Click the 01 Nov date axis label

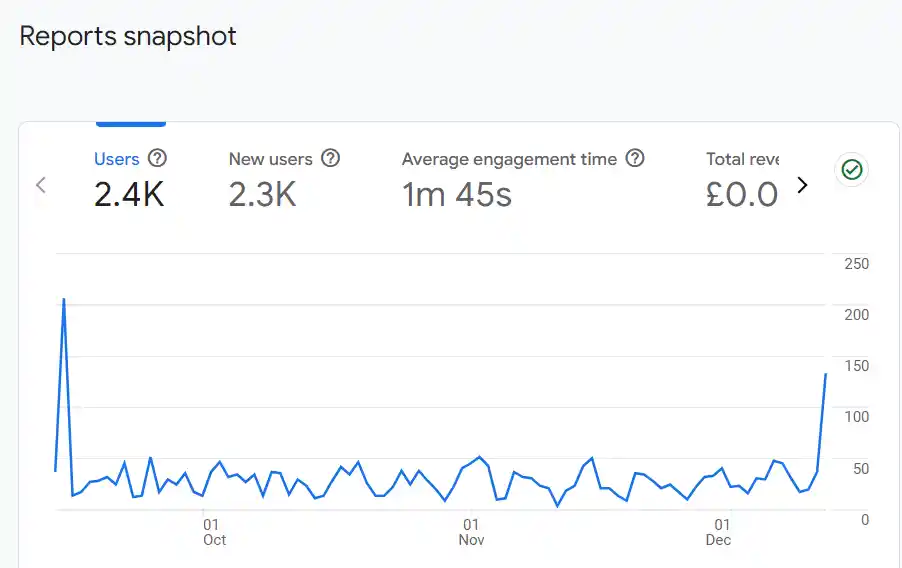tap(471, 532)
